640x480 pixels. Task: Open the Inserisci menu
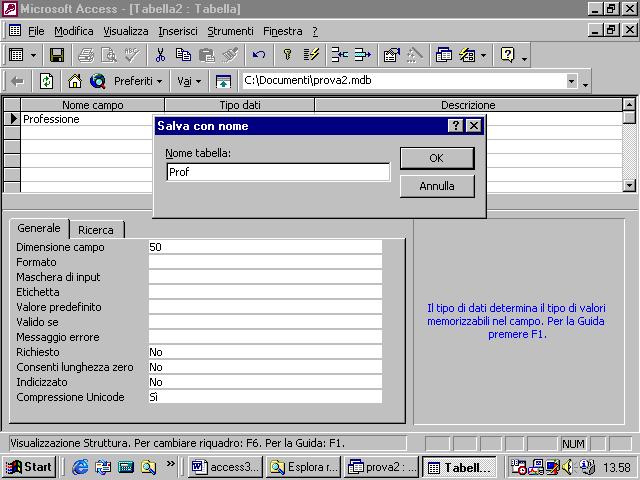[x=178, y=31]
